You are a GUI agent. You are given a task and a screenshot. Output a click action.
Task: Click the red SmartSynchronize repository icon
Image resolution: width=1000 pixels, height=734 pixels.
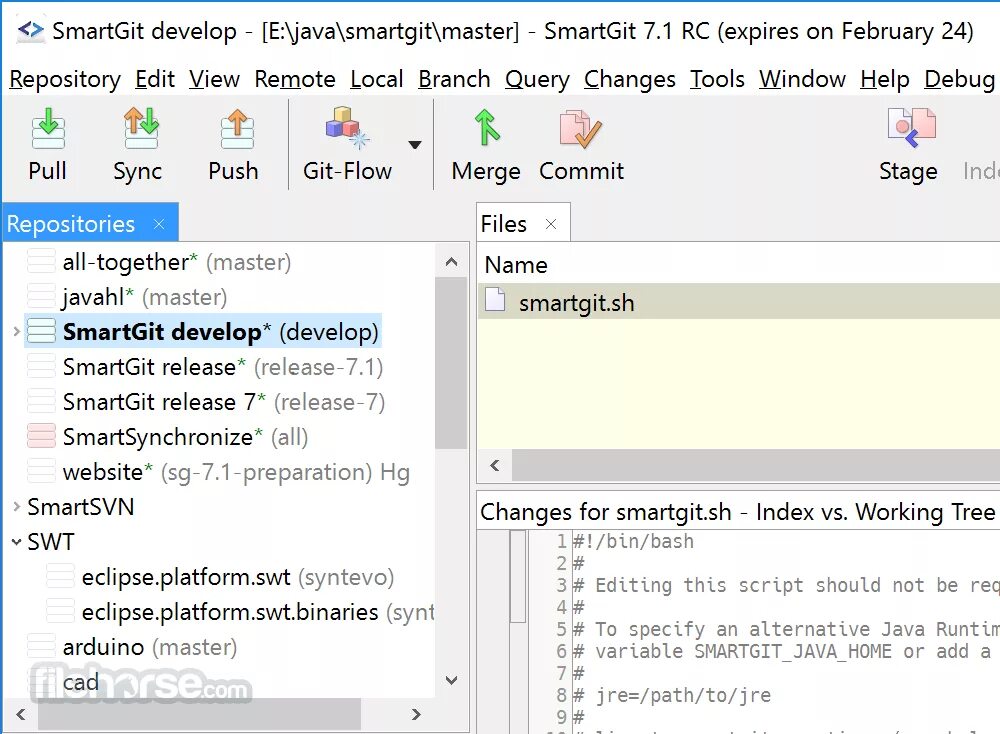pyautogui.click(x=41, y=437)
